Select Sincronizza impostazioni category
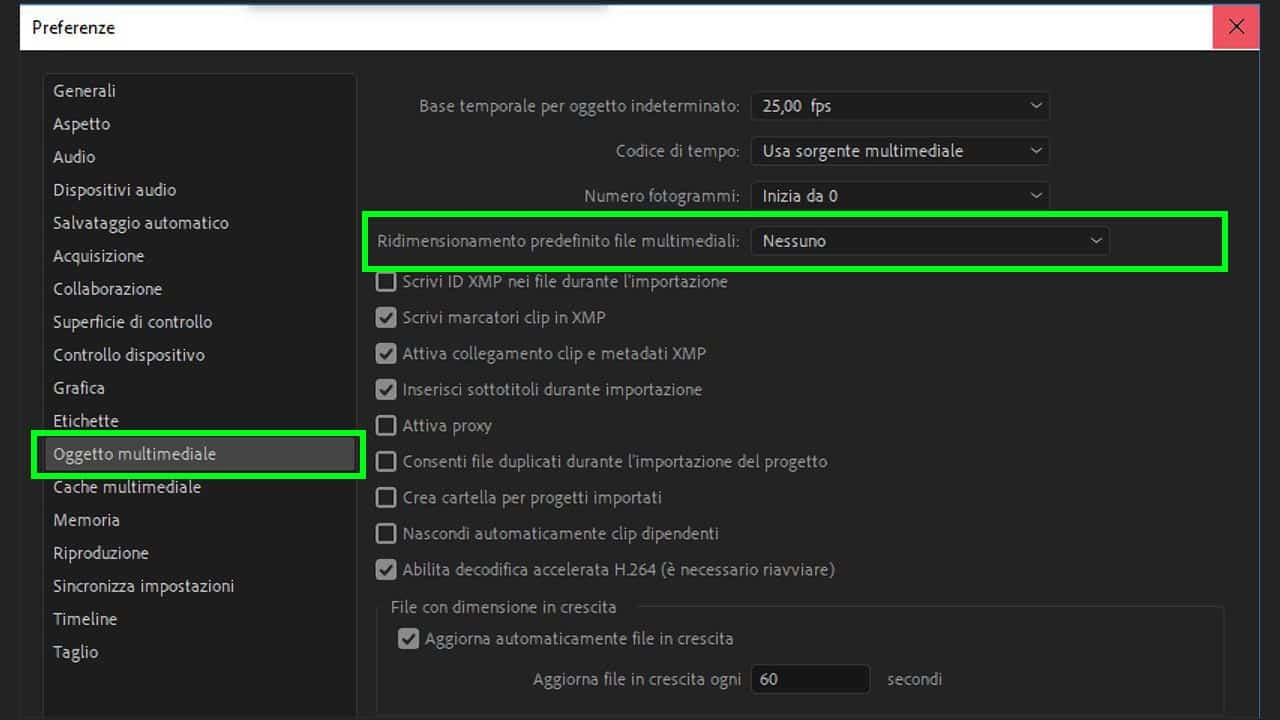This screenshot has width=1280, height=720. click(144, 586)
